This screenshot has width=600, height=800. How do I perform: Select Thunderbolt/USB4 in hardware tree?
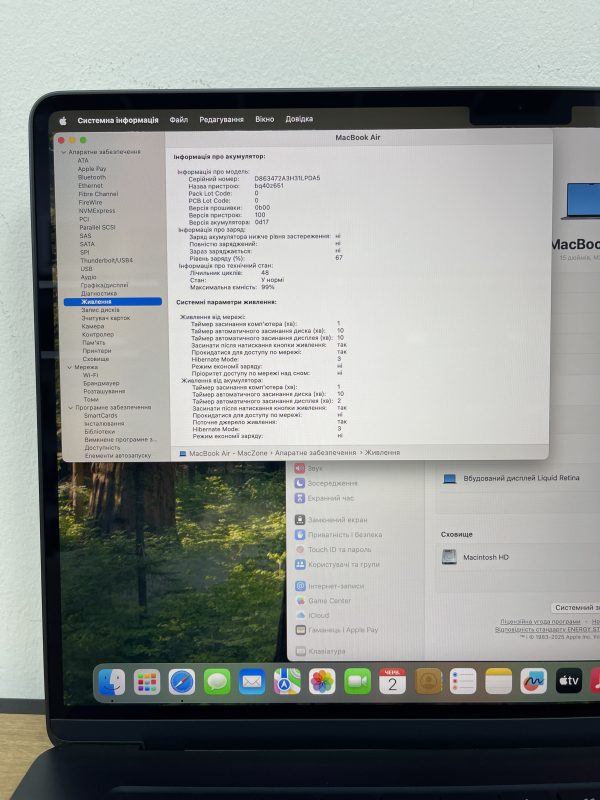pos(106,261)
